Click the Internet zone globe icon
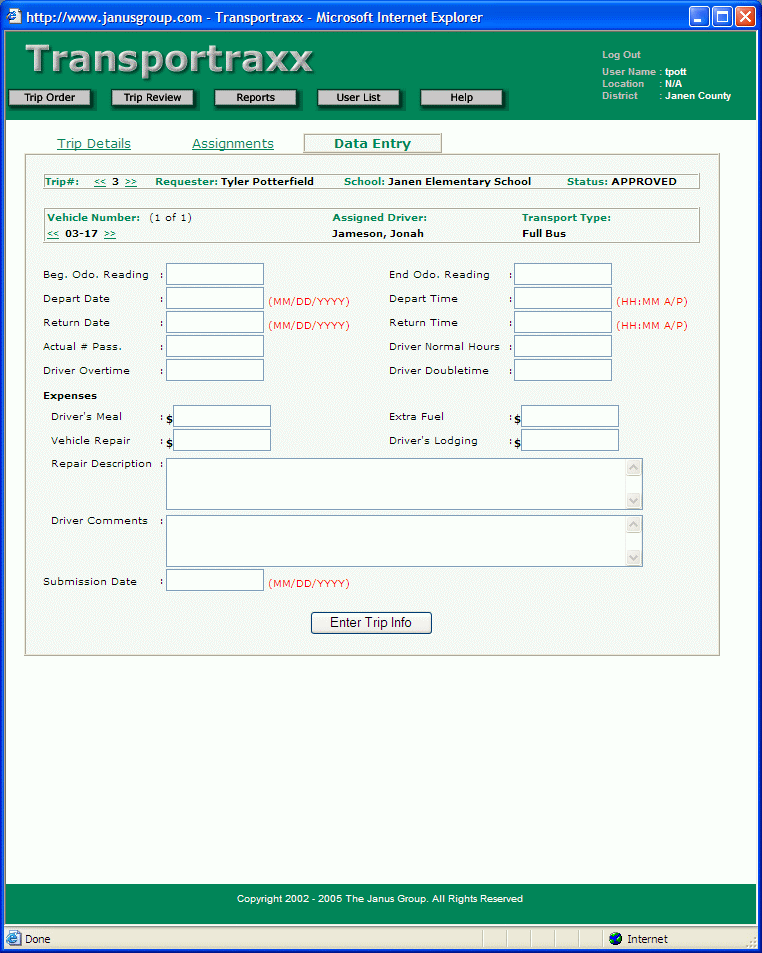Screen dimensions: 762x953 coord(616,938)
